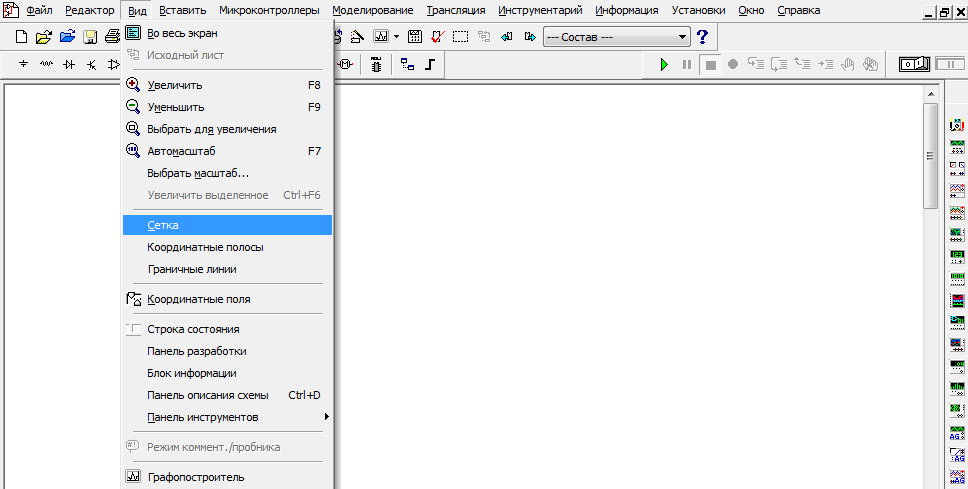
Task: Click the blue Help question mark
Action: (702, 37)
